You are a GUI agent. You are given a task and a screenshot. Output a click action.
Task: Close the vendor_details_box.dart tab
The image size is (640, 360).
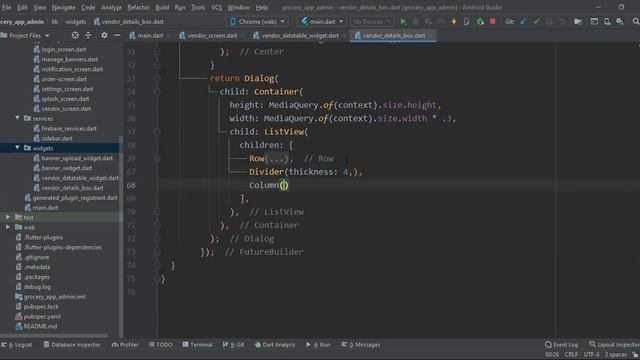(x=431, y=36)
